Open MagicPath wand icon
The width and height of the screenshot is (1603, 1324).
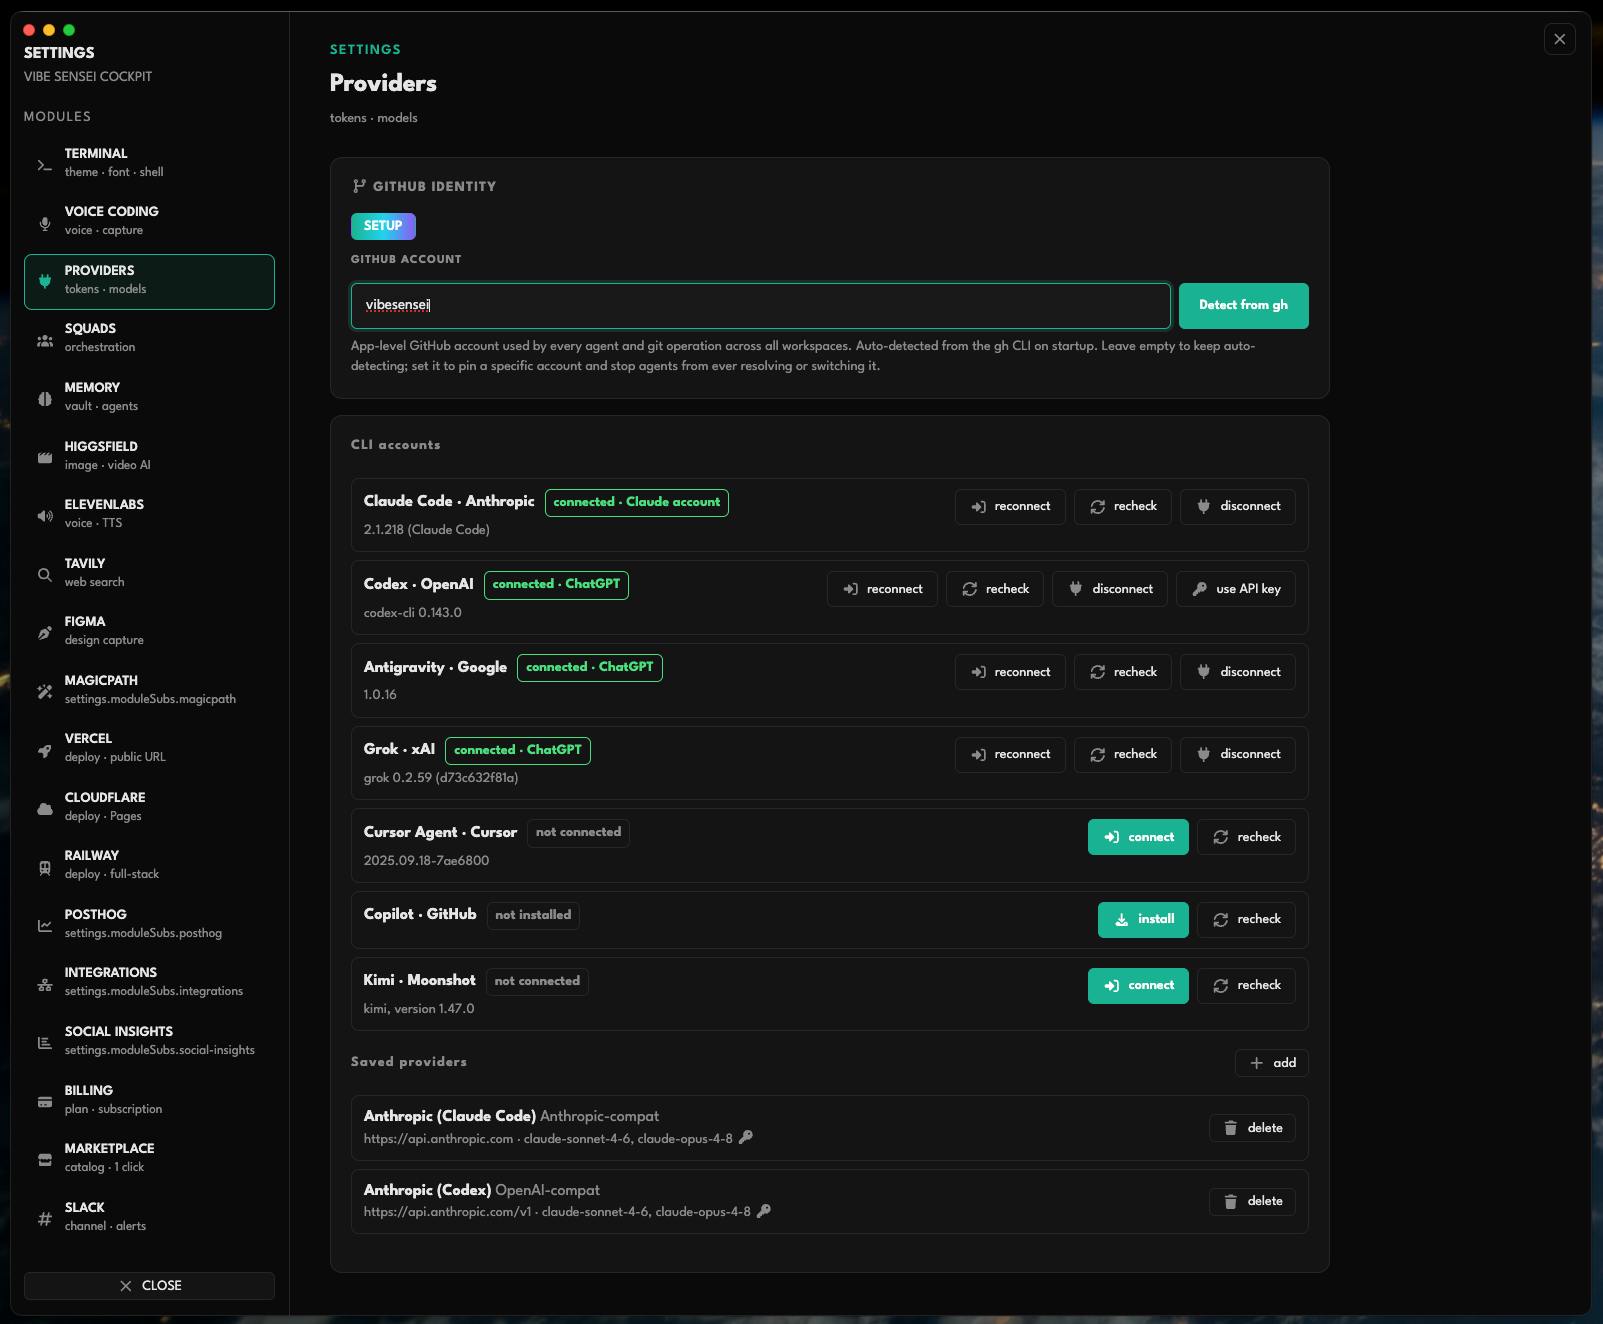coord(44,692)
